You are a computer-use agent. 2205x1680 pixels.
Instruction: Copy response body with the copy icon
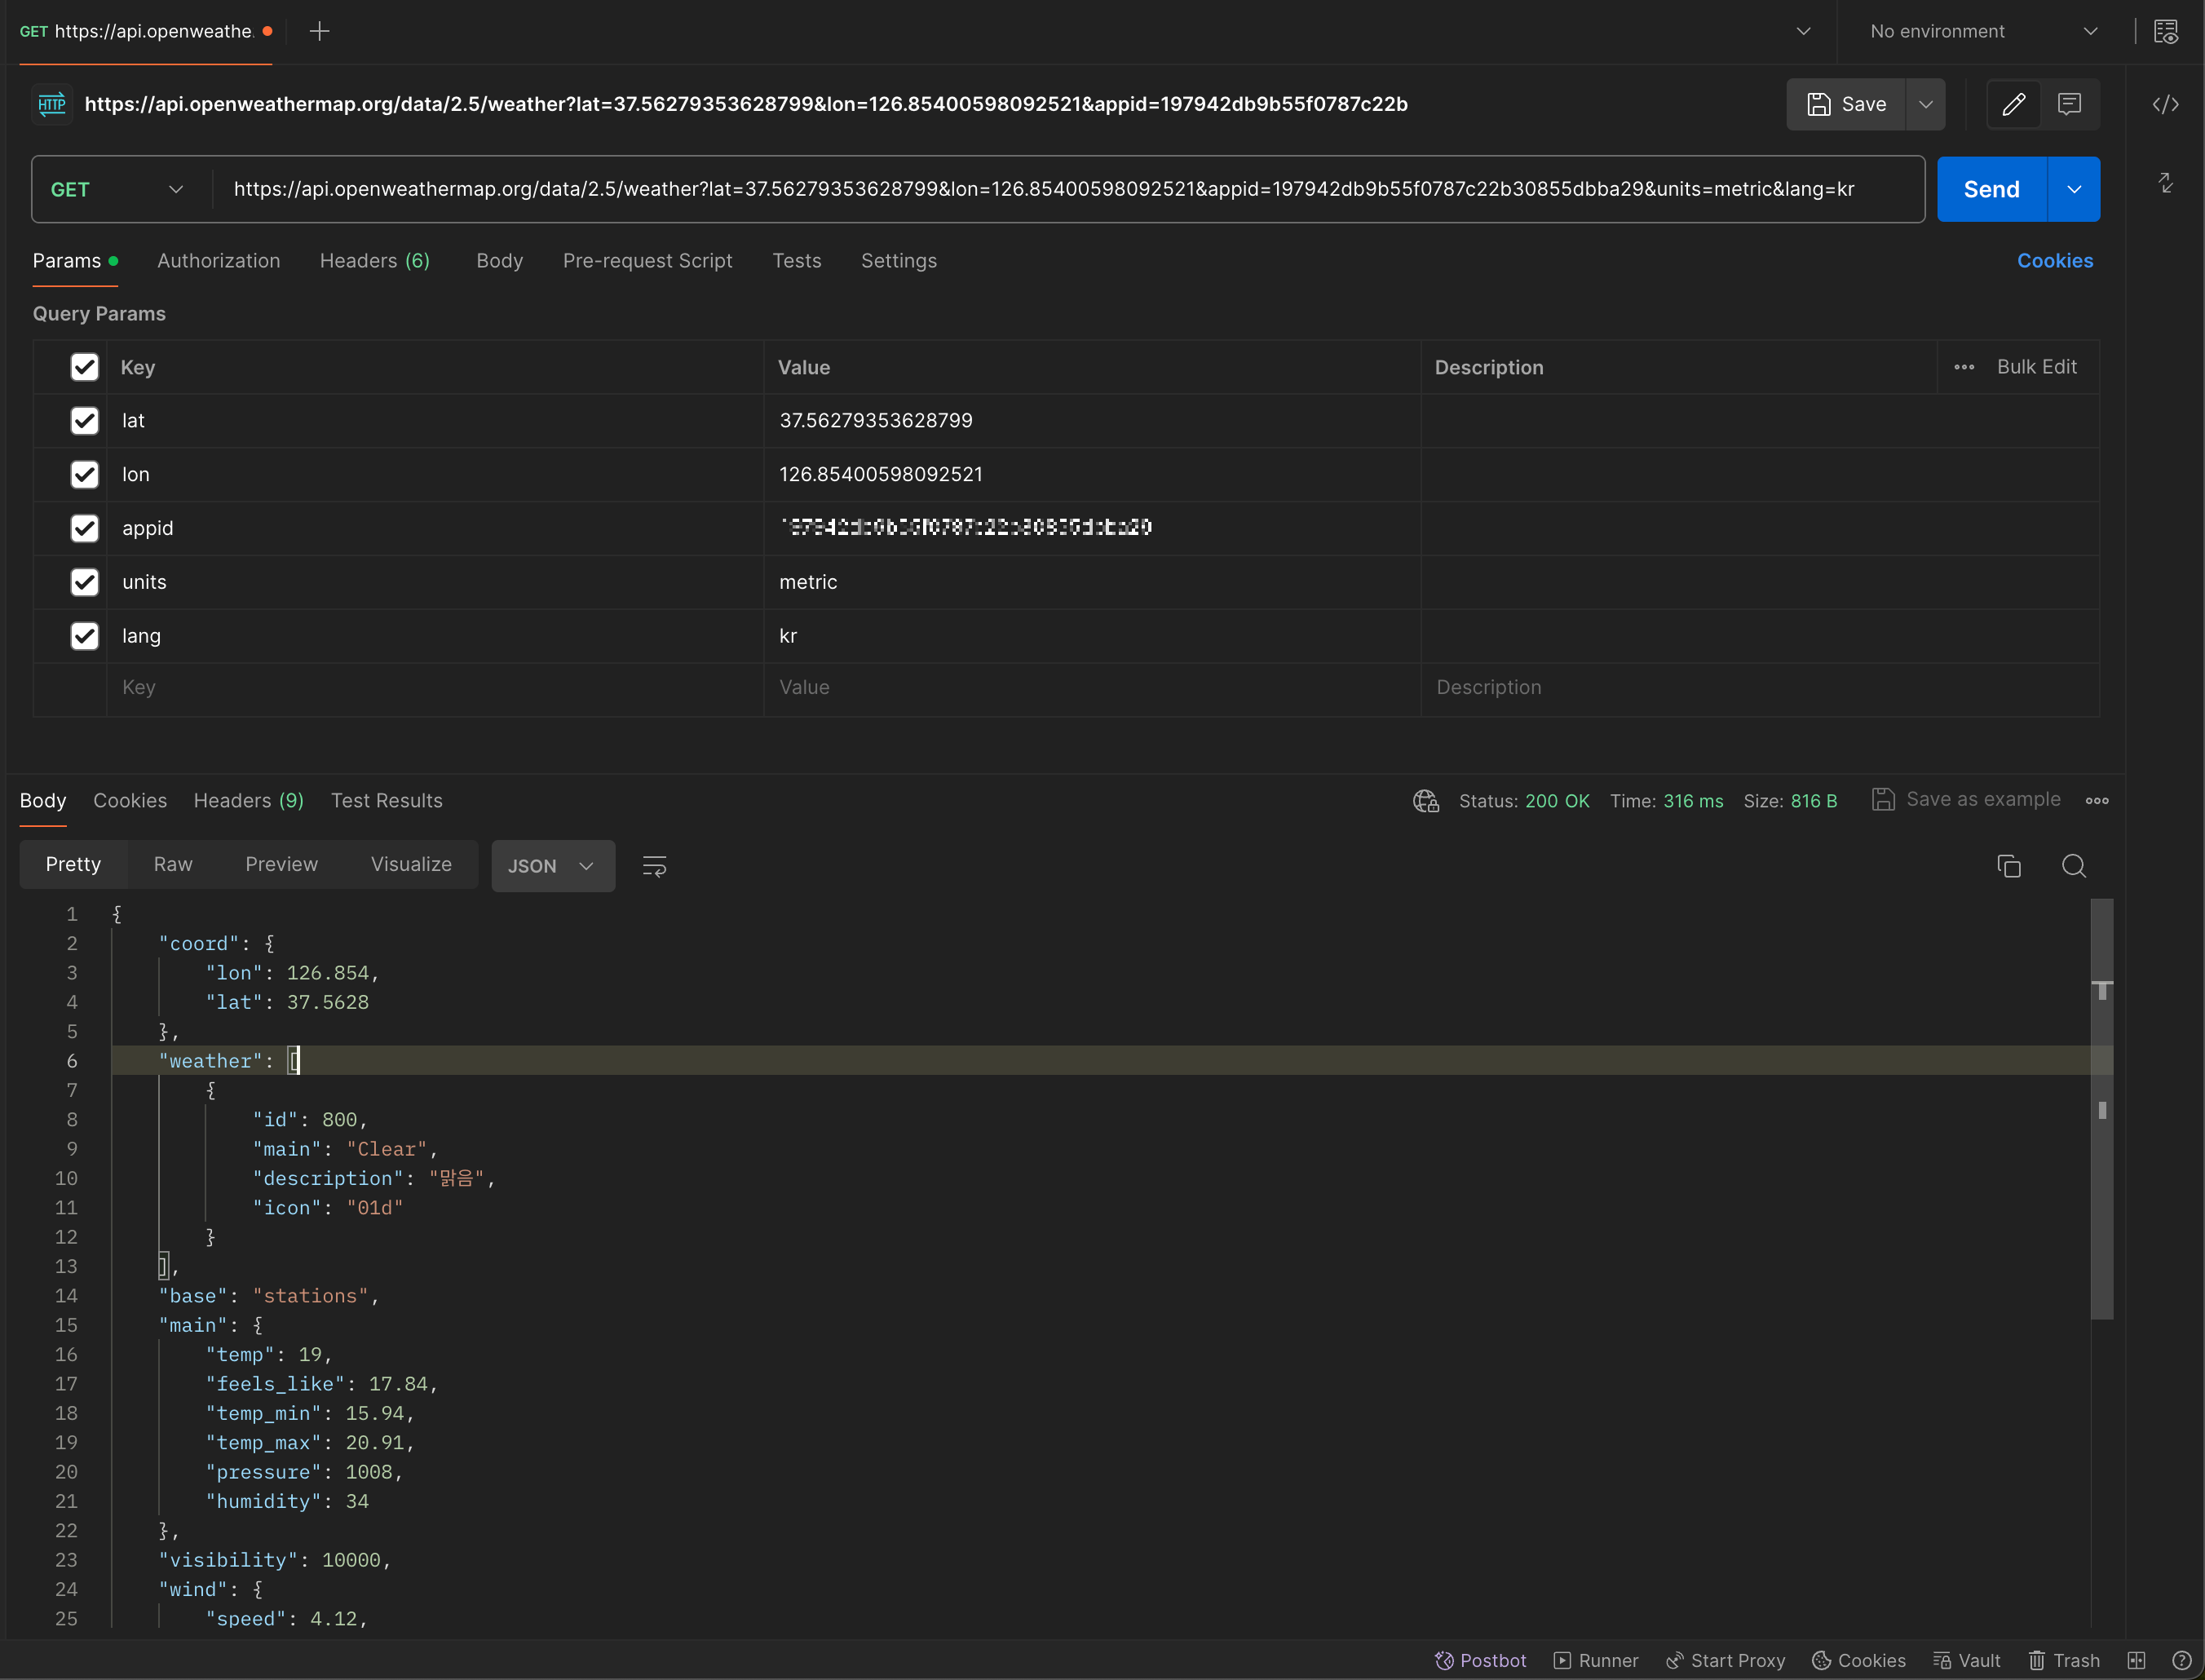(x=2008, y=866)
